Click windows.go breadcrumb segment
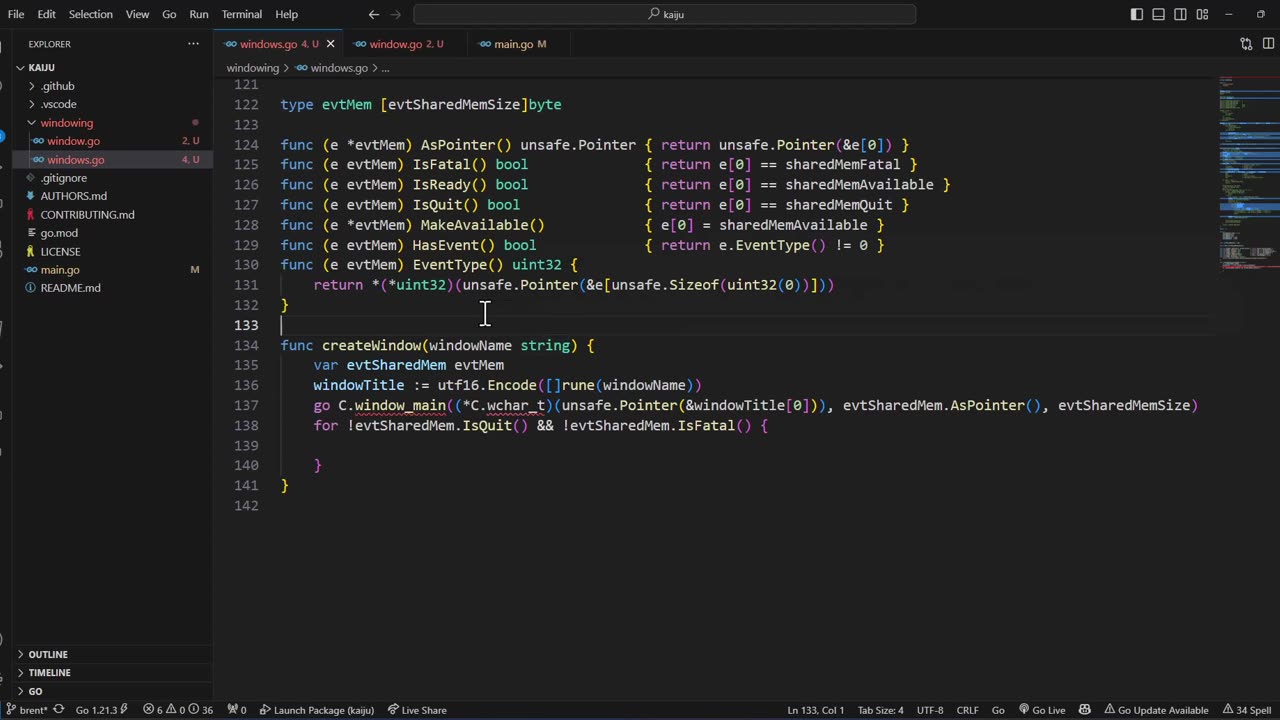 tap(332, 68)
